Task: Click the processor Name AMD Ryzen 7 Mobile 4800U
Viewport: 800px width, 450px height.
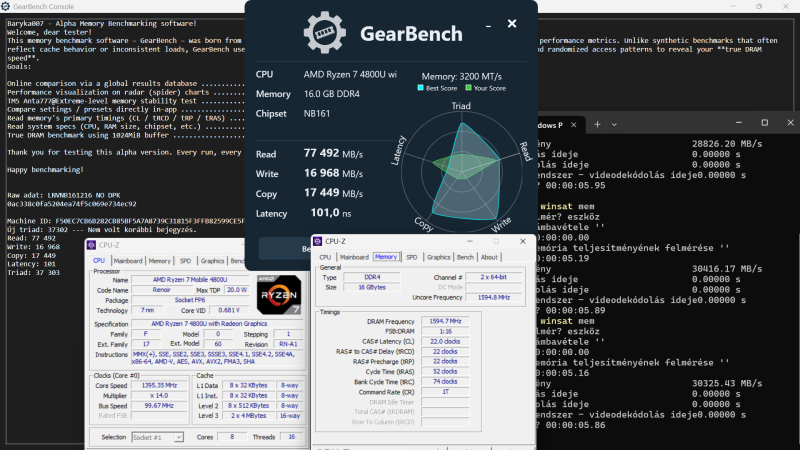Action: [190, 280]
